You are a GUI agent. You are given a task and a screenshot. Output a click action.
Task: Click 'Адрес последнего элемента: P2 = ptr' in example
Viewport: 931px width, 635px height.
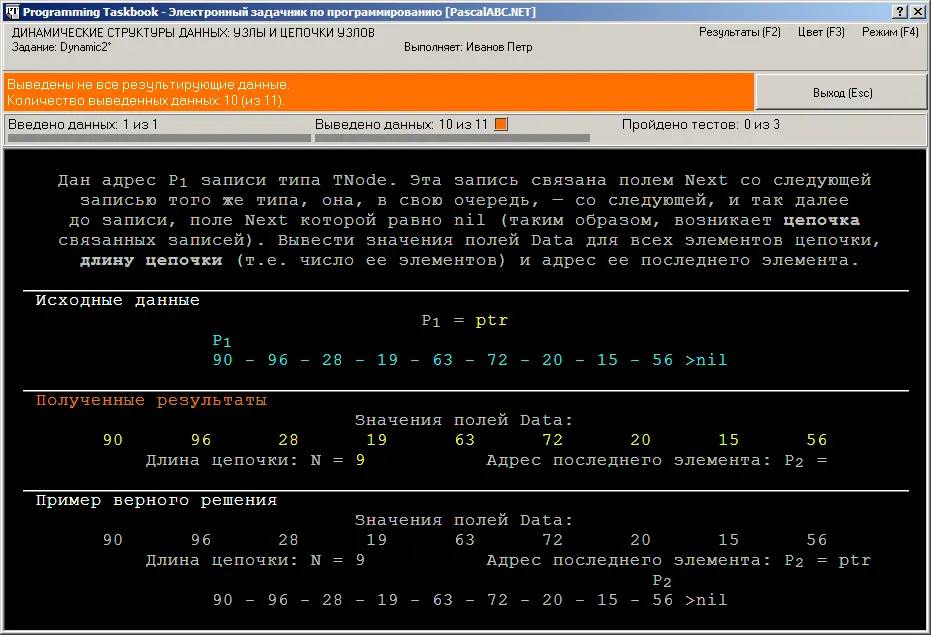pos(679,560)
